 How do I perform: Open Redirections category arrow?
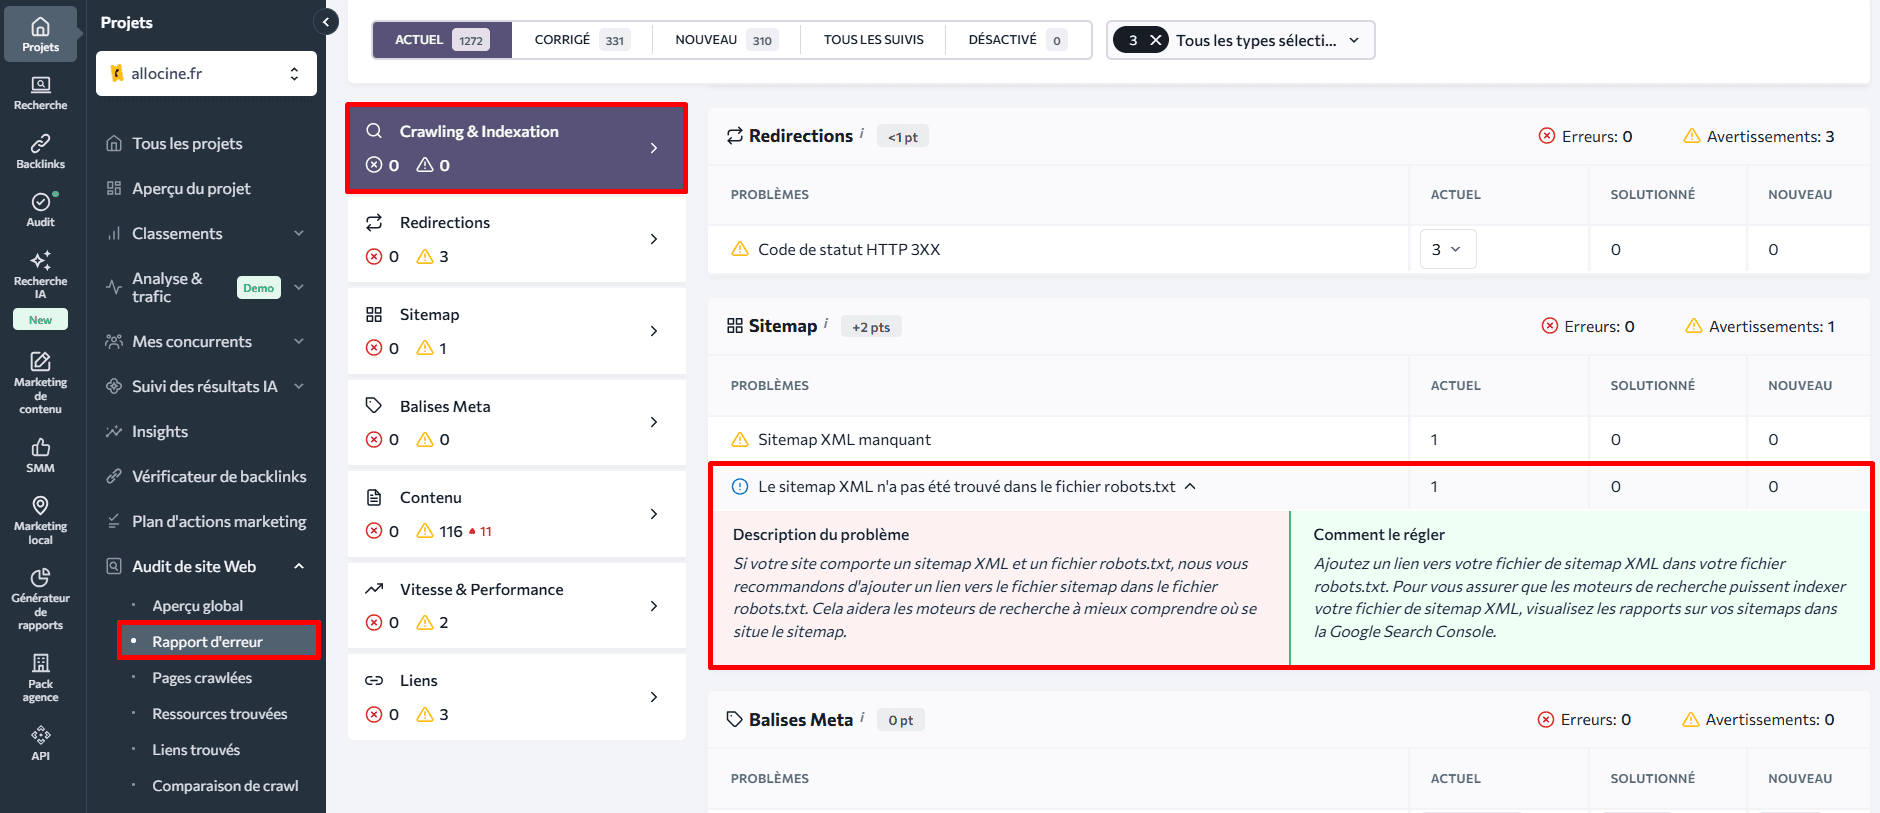point(654,239)
